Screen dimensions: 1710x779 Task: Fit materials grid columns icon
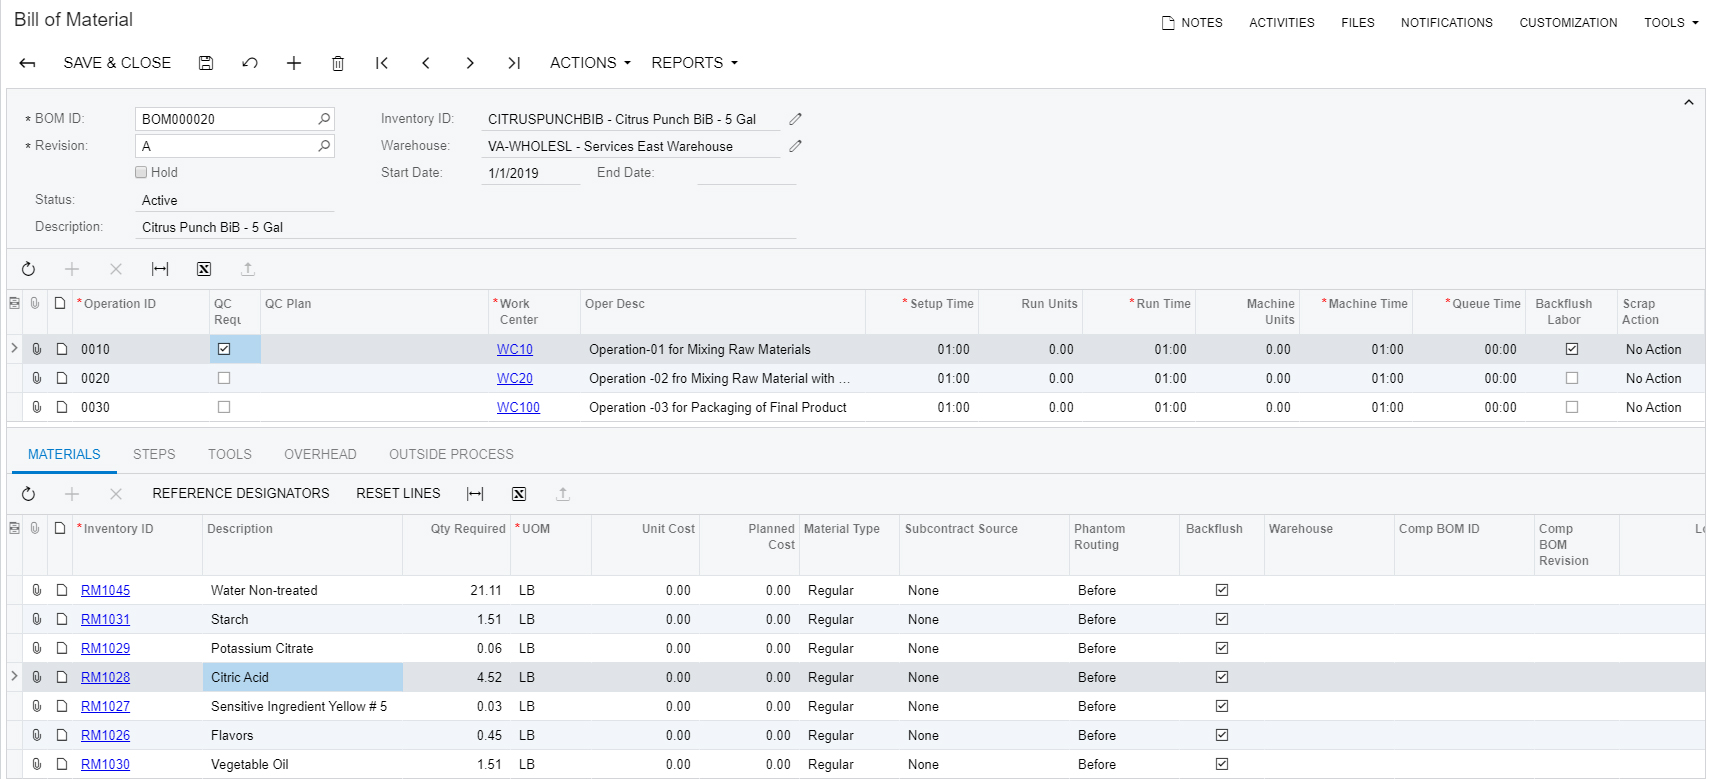click(475, 494)
